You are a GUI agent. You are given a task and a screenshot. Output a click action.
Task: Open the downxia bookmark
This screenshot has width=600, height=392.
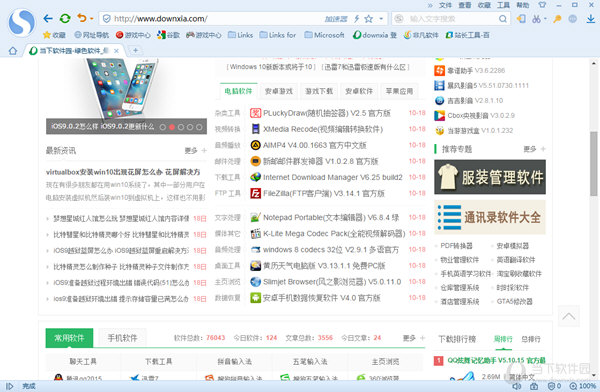point(375,35)
